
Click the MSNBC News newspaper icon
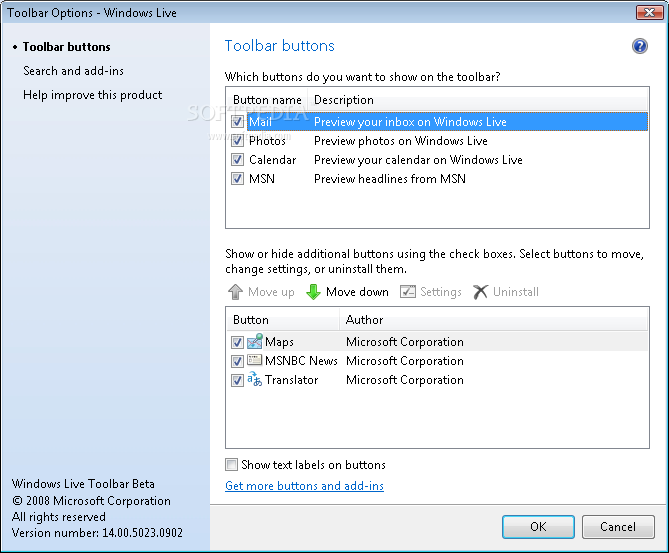(x=255, y=360)
